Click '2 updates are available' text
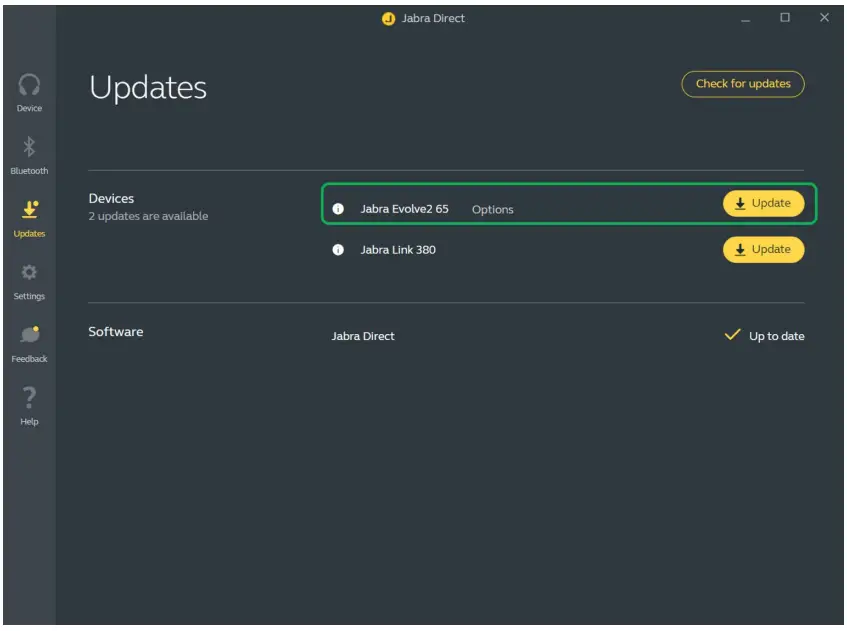Viewport: 847px width, 631px height. pyautogui.click(x=149, y=216)
